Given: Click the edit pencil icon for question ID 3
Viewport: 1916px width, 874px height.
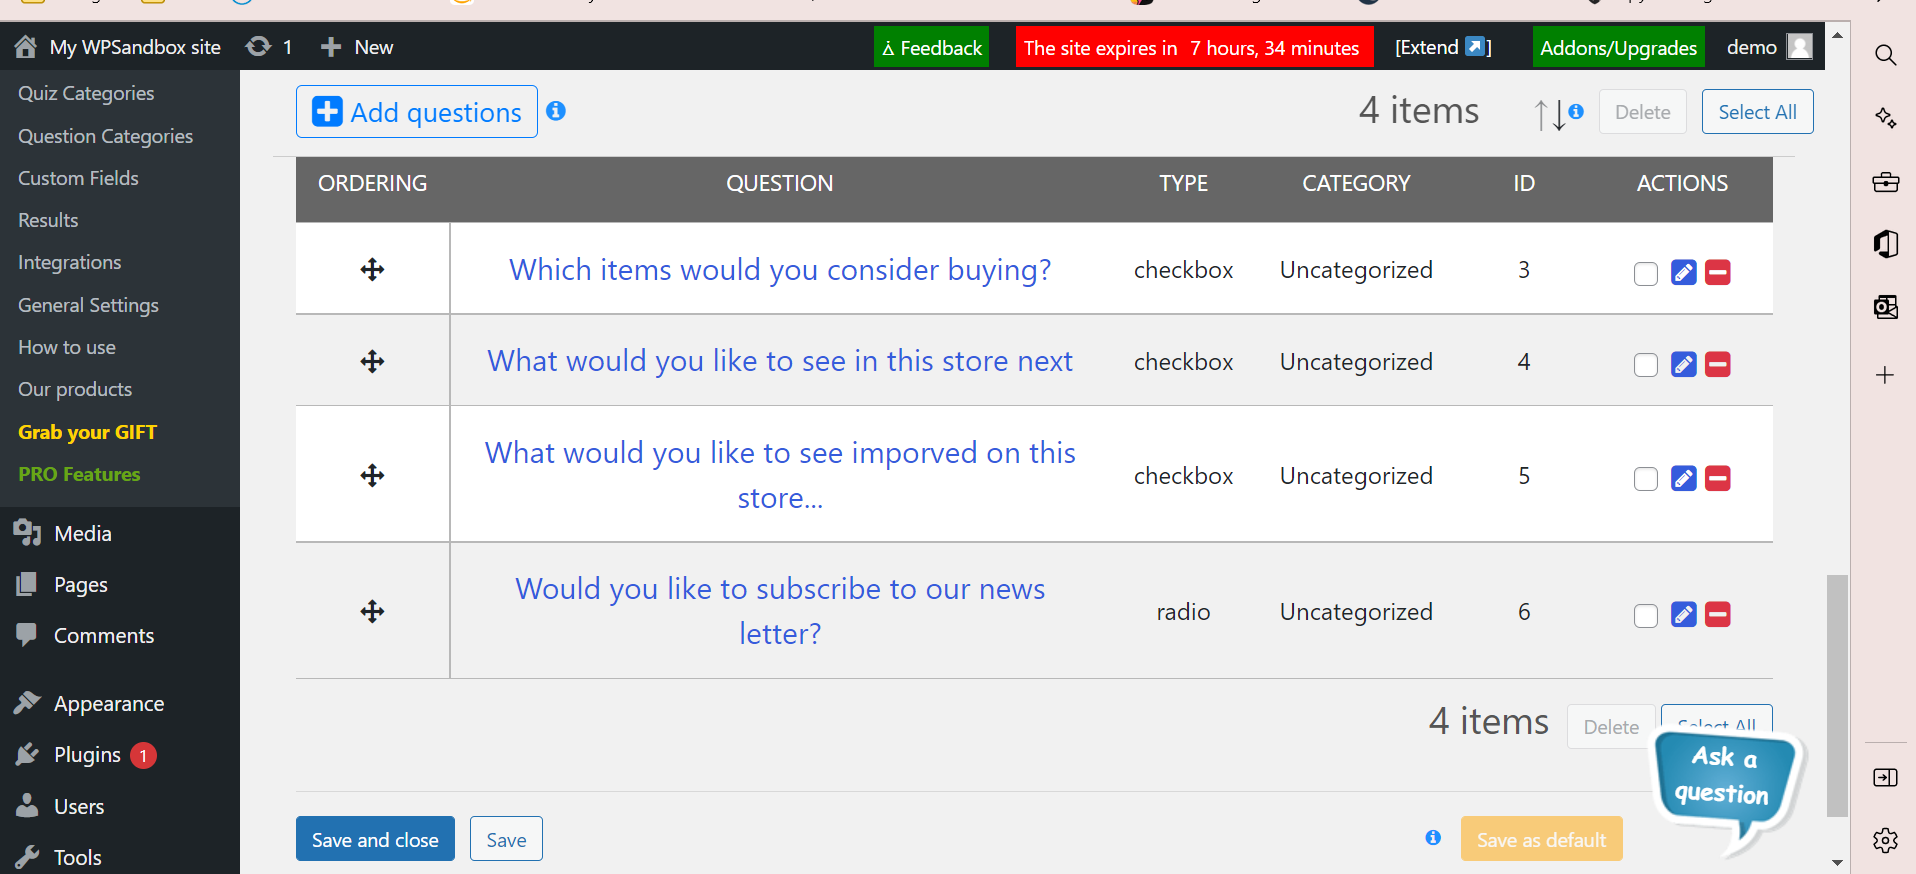Looking at the screenshot, I should (x=1683, y=272).
